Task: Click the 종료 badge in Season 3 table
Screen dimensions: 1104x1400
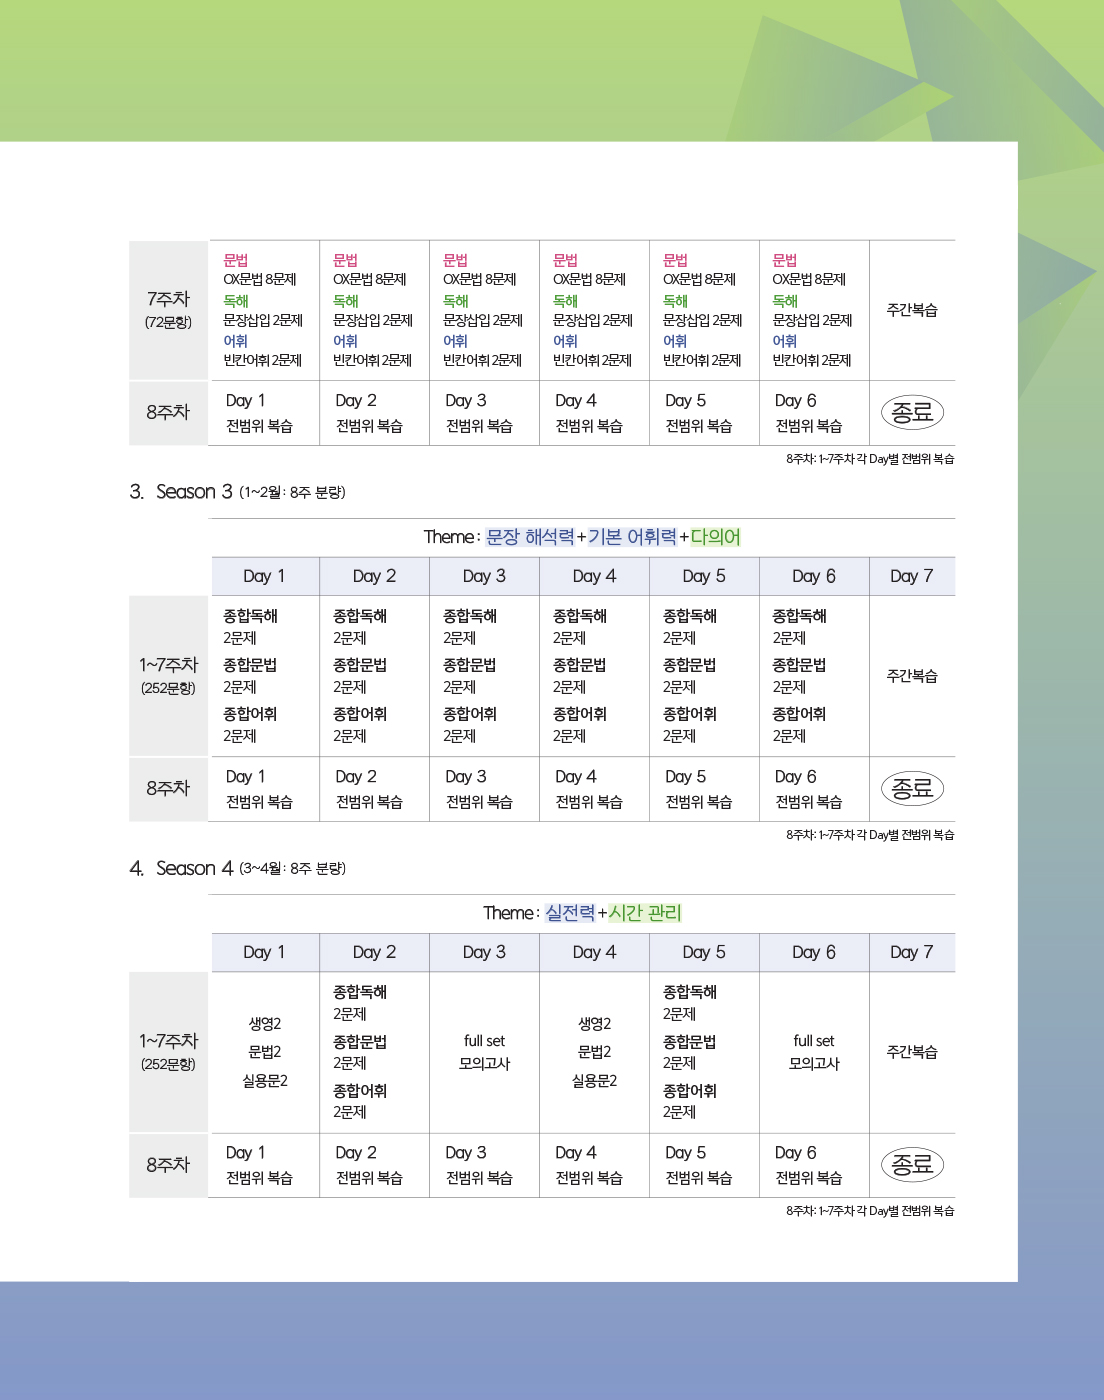Action: pyautogui.click(x=911, y=789)
